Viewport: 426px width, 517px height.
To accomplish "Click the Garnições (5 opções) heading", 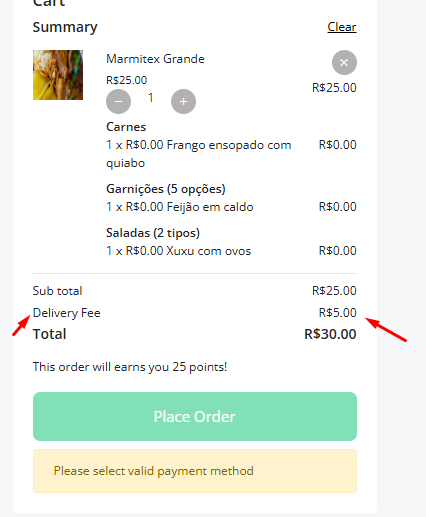I will pos(166,189).
